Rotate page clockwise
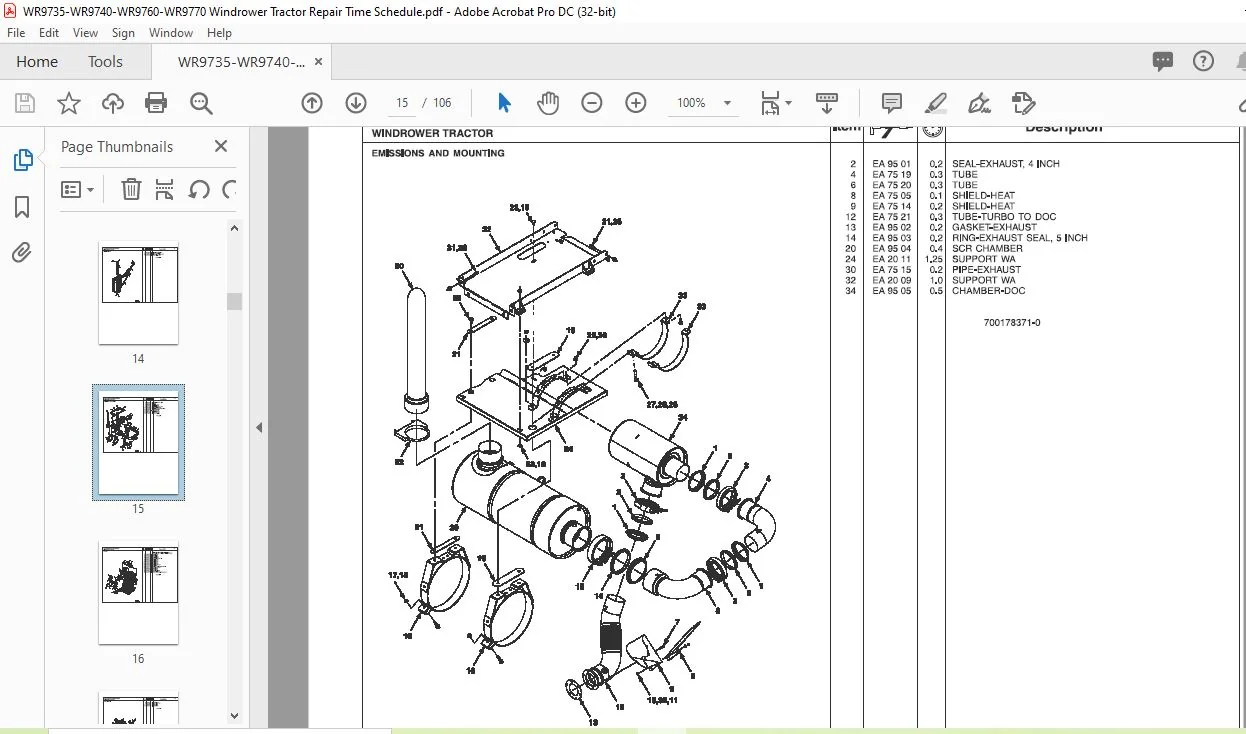The image size is (1246, 734). click(229, 189)
